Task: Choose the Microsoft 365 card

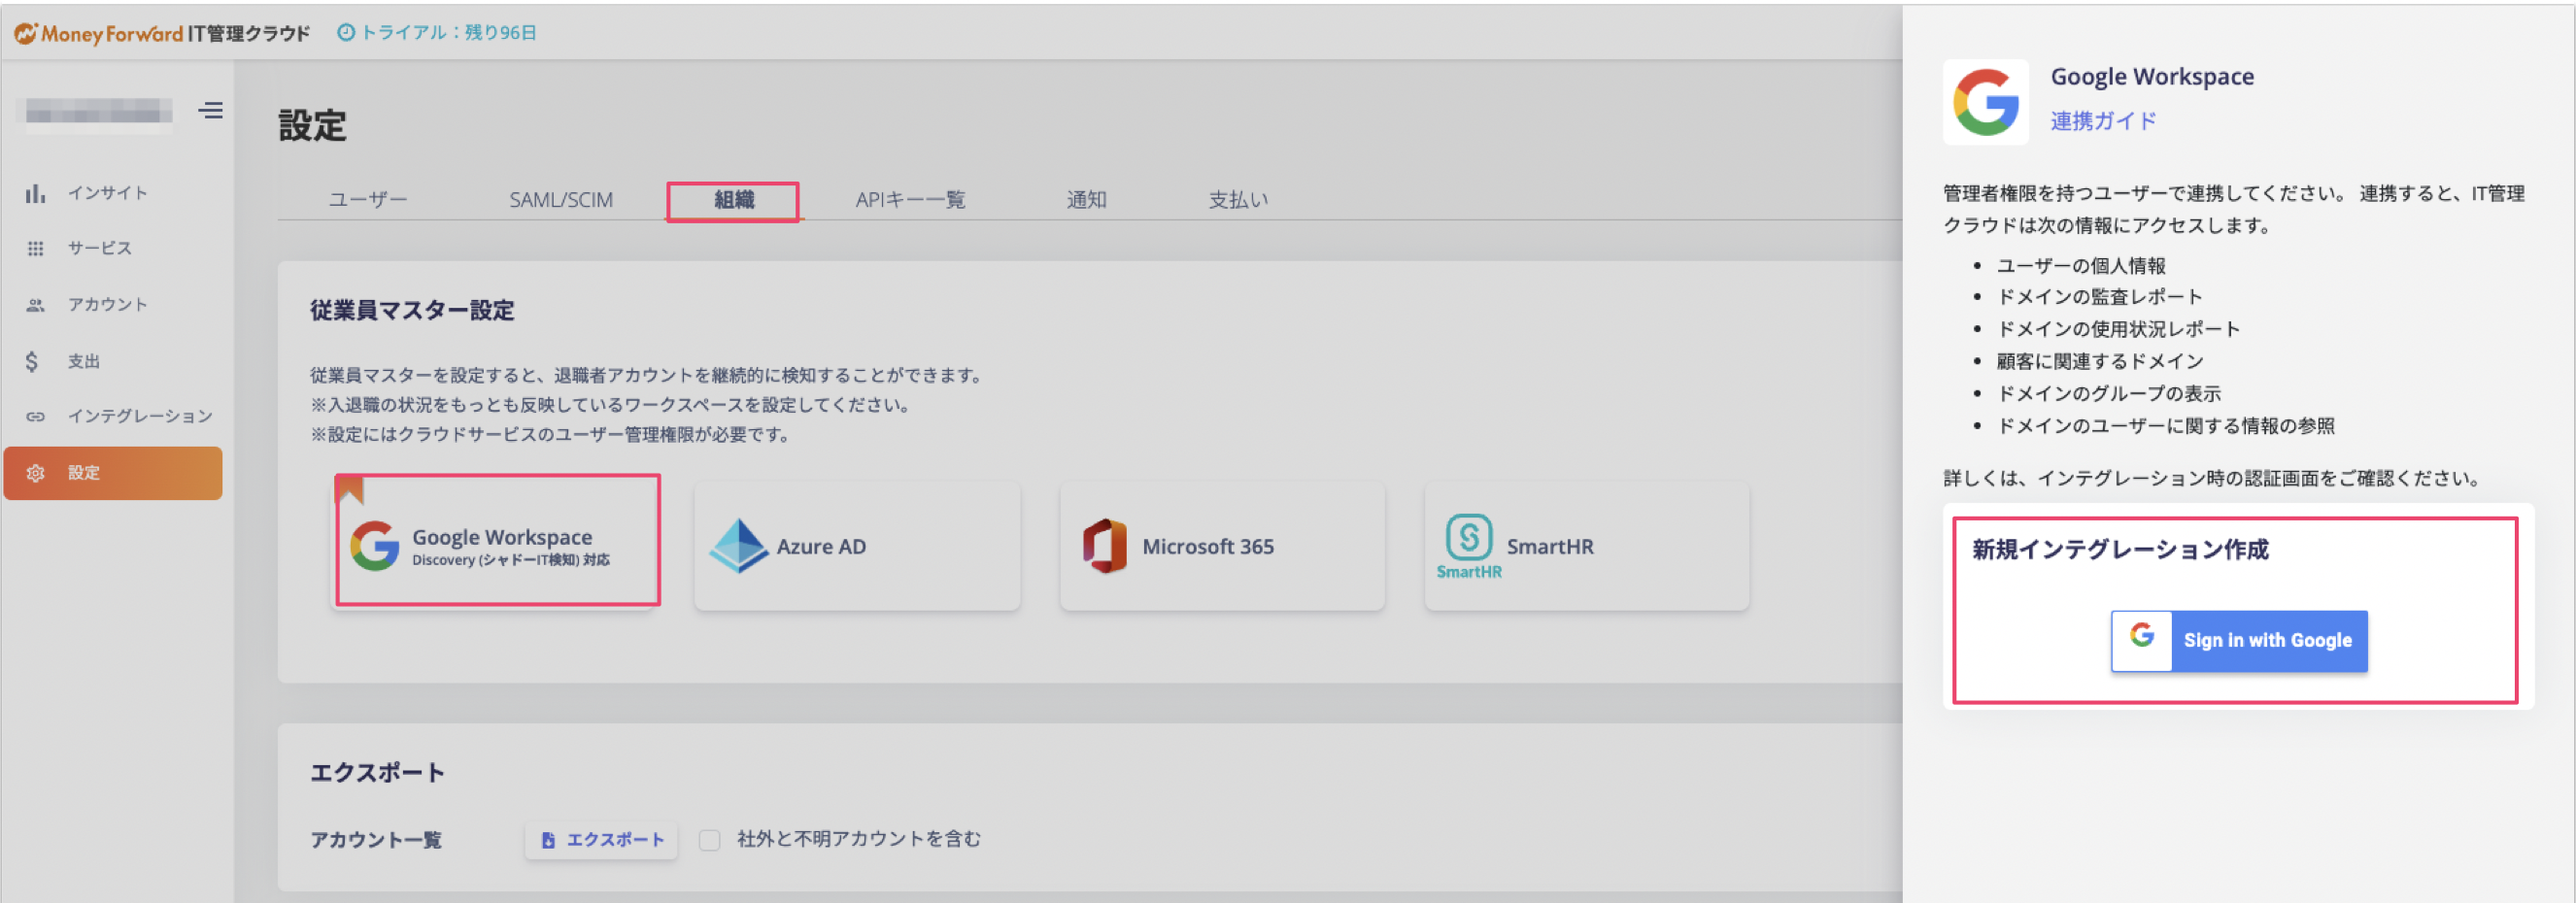Action: 1222,546
